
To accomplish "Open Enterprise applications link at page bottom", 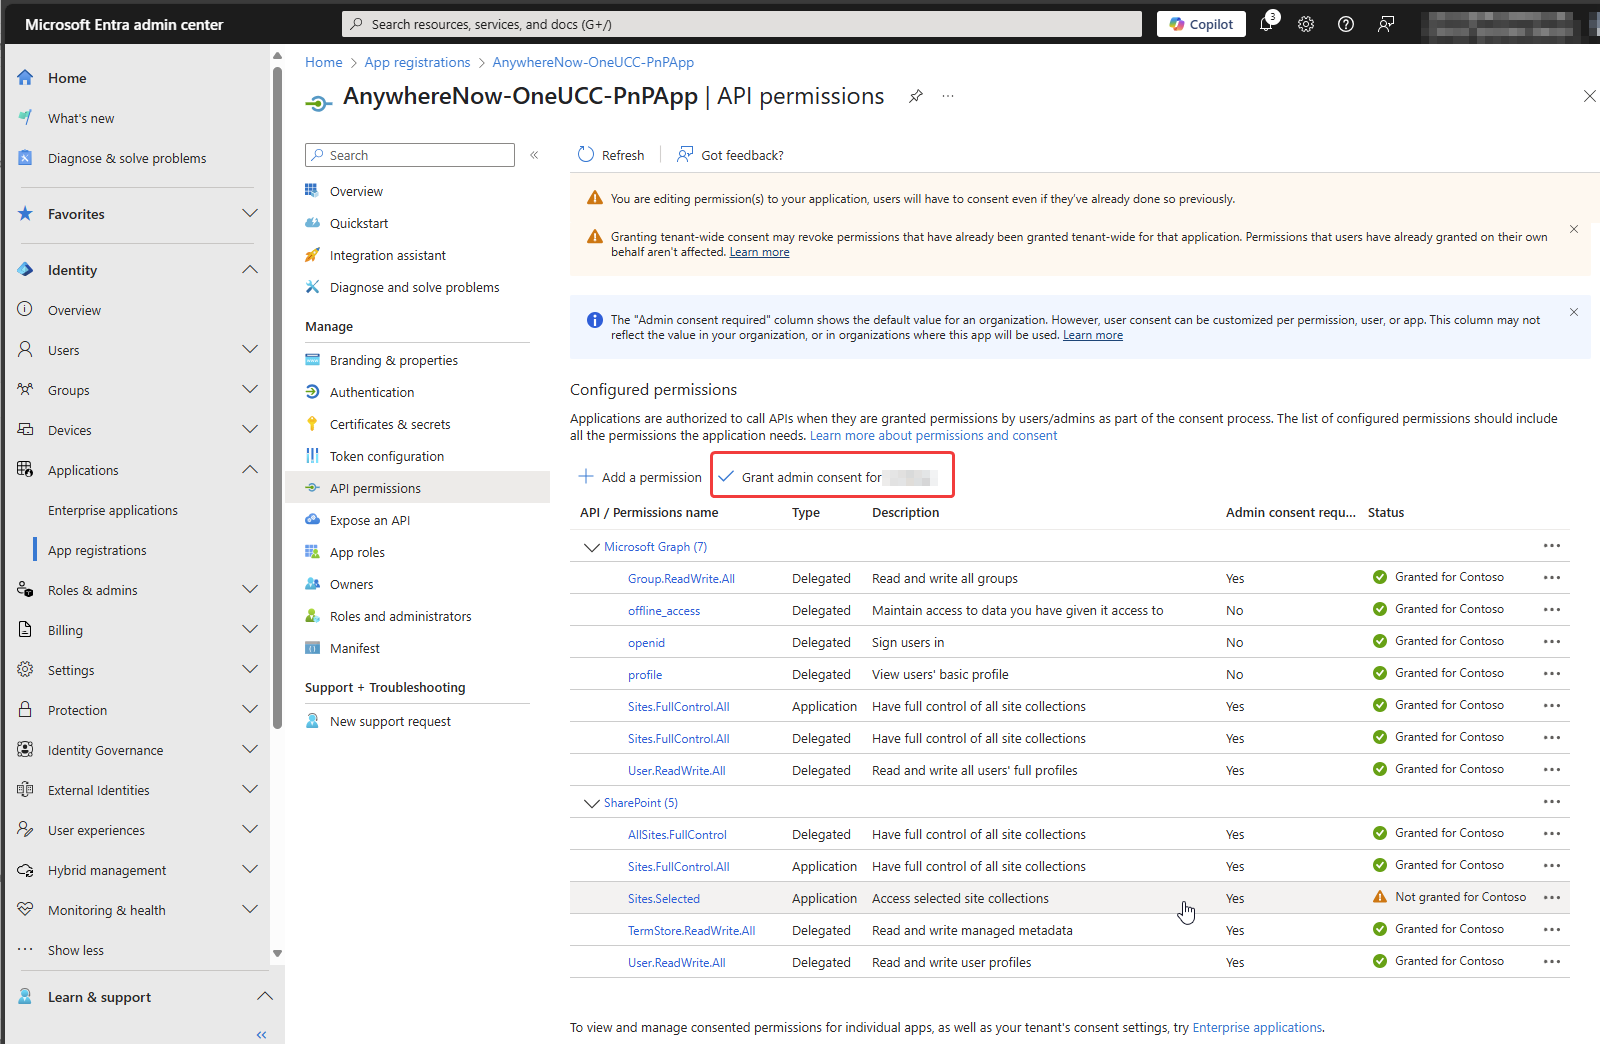I will [1257, 1027].
